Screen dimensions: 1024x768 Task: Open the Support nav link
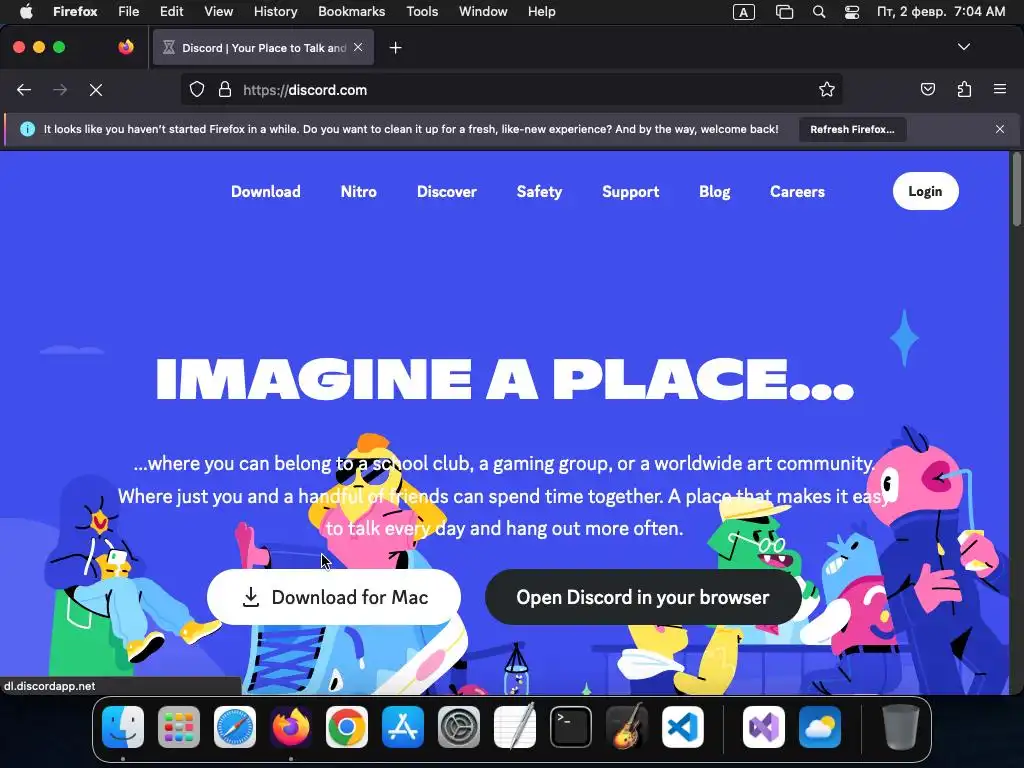click(631, 191)
